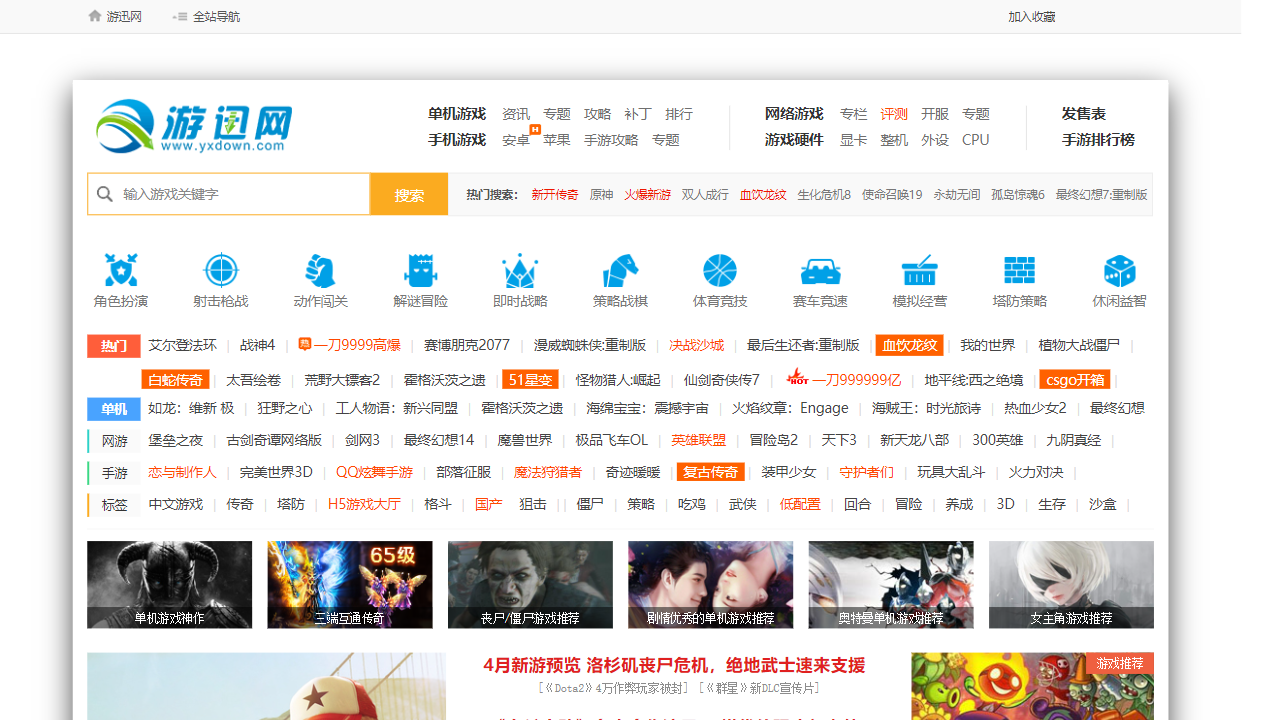Viewport: 1280px width, 720px height.
Task: Click the orange 搜索 search button
Action: pyautogui.click(x=408, y=194)
